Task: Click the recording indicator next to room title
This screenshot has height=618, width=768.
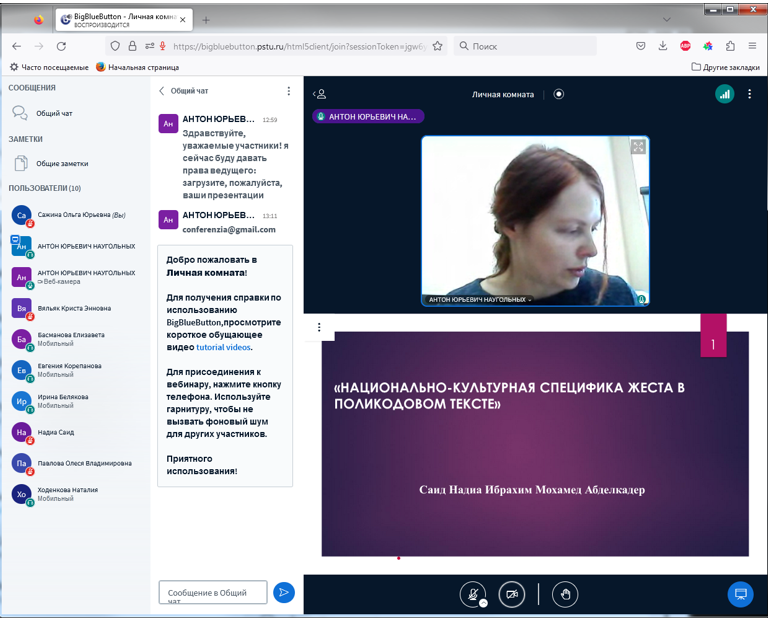Action: 559,94
